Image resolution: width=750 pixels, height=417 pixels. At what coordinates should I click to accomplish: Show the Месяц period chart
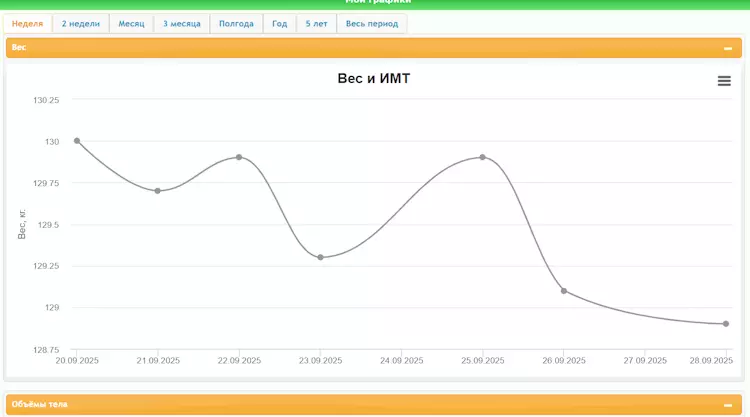pyautogui.click(x=131, y=23)
